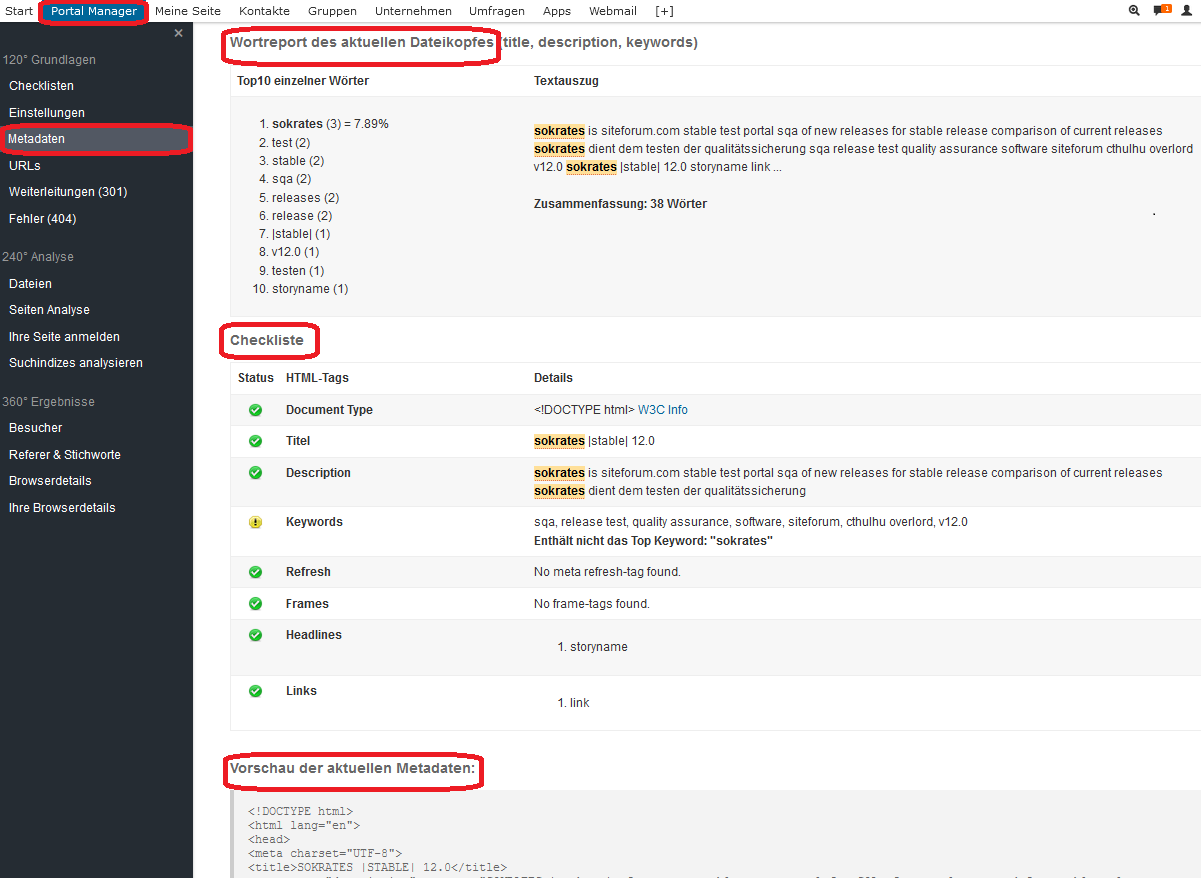This screenshot has height=878, width=1201.
Task: Click green check icon for Document Type
Action: point(255,410)
